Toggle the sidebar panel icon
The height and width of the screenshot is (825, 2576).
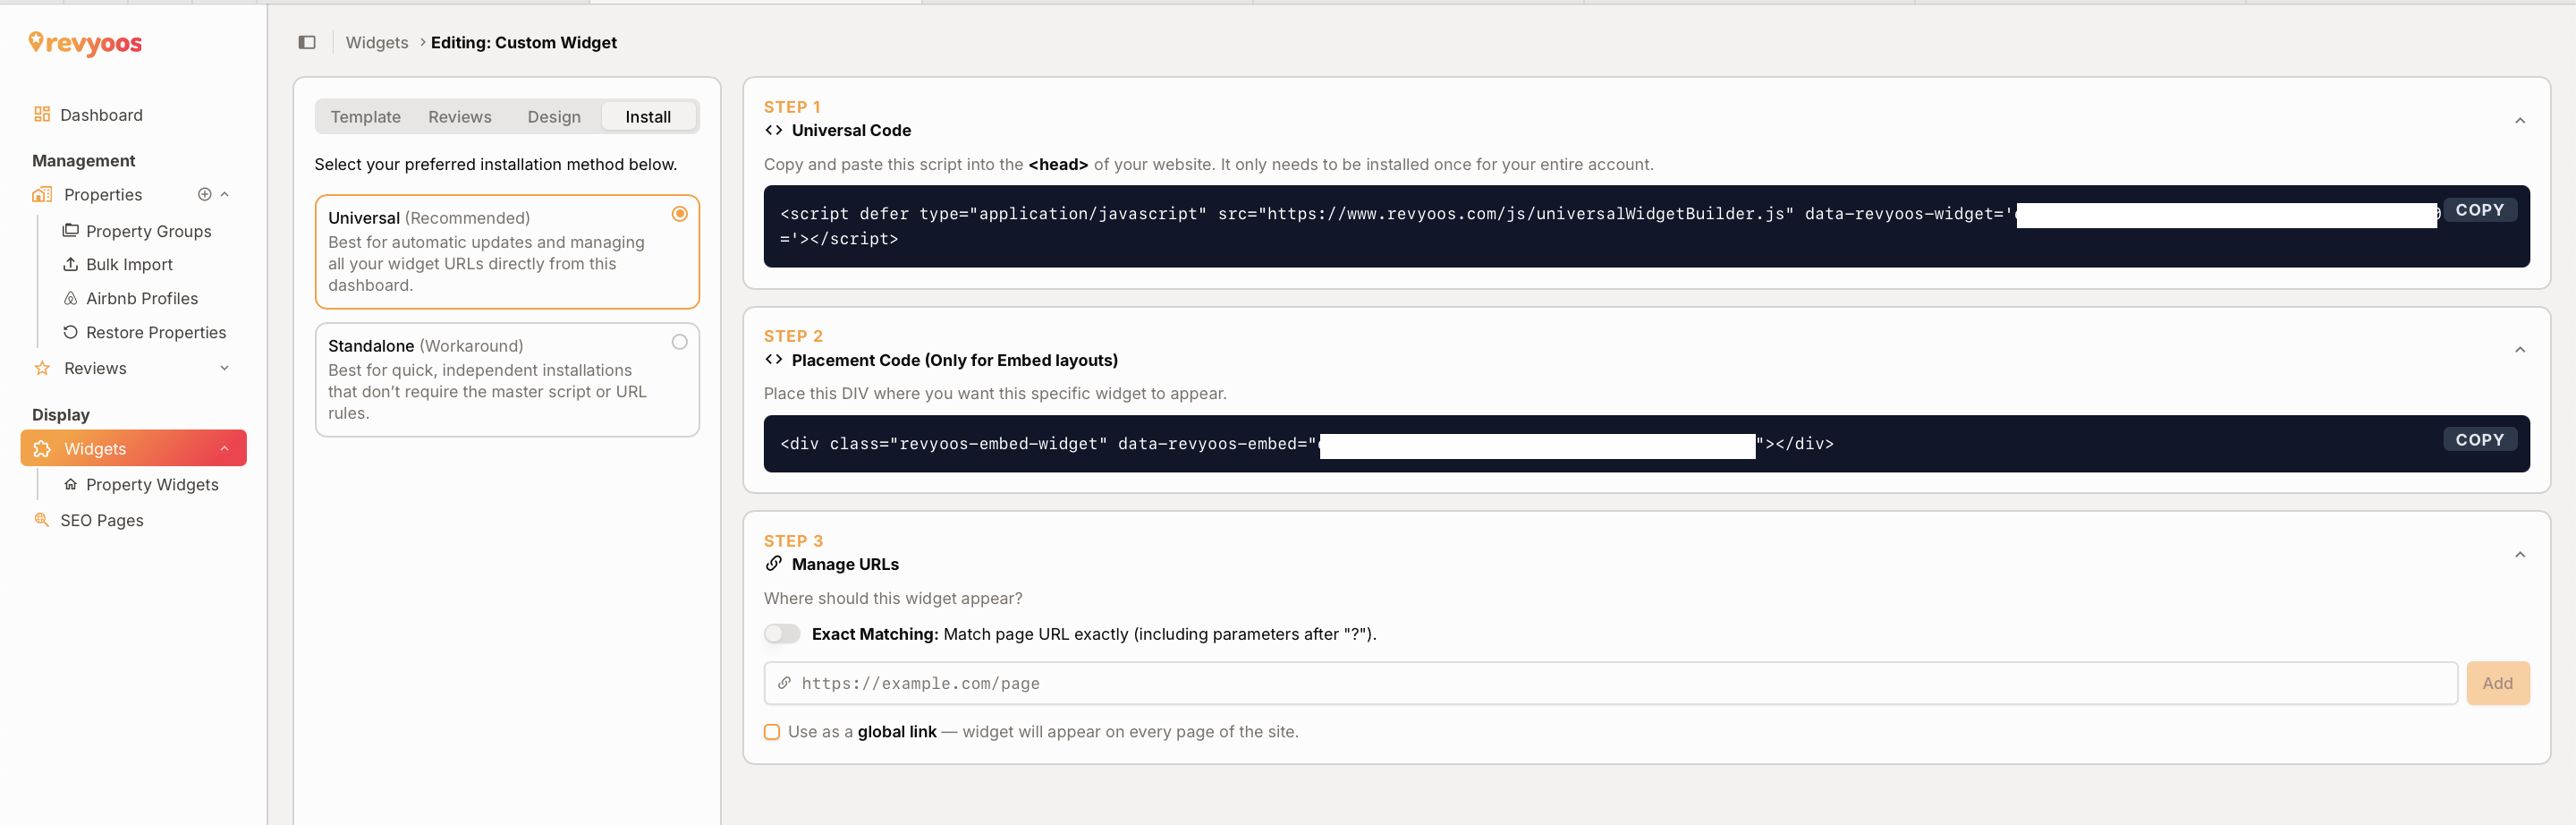(307, 42)
